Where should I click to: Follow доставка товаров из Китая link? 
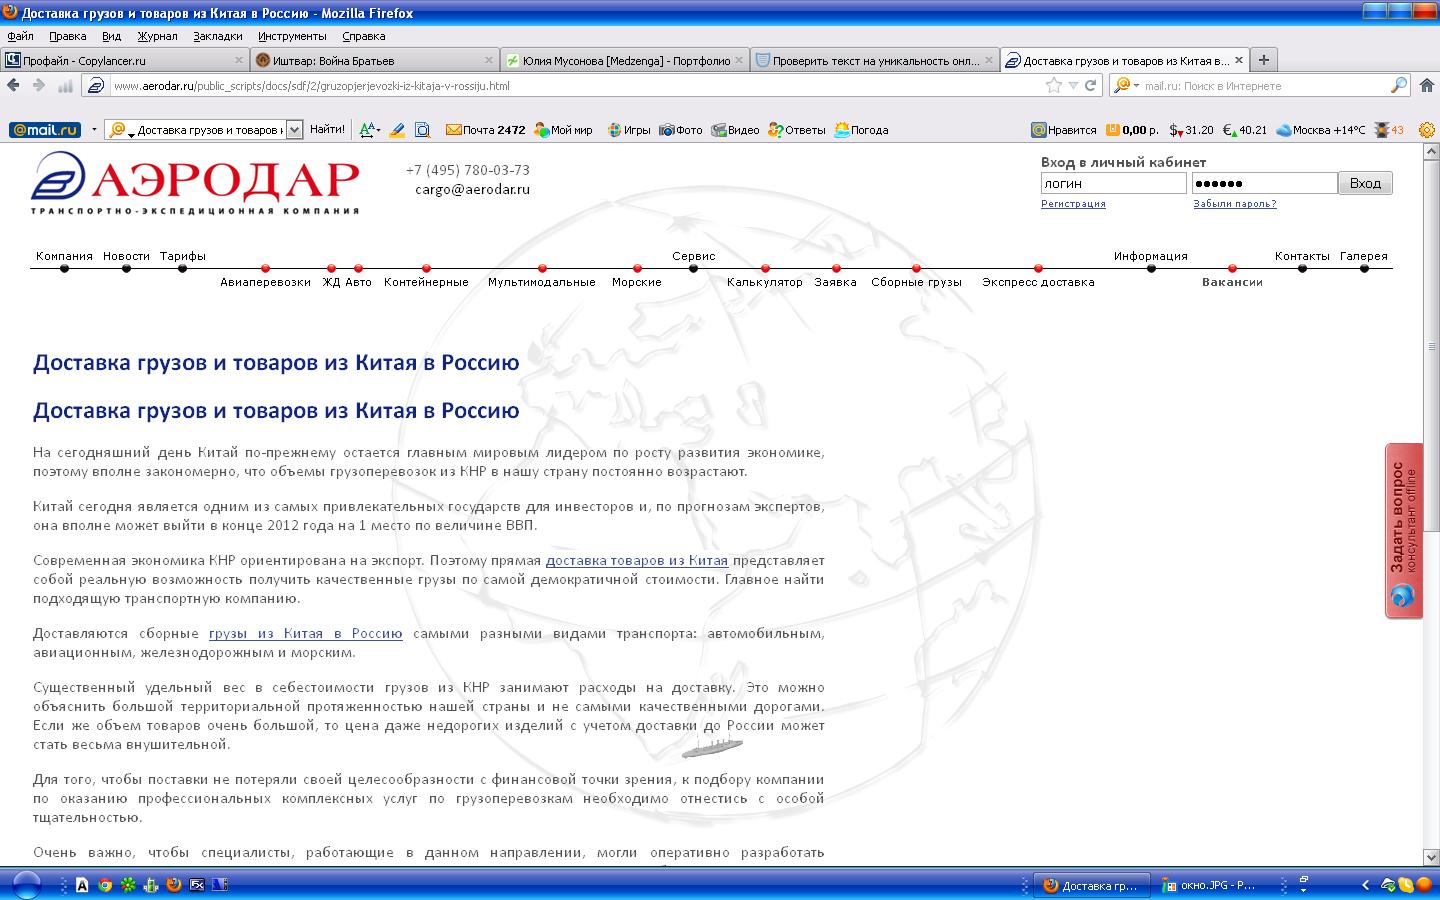637,560
